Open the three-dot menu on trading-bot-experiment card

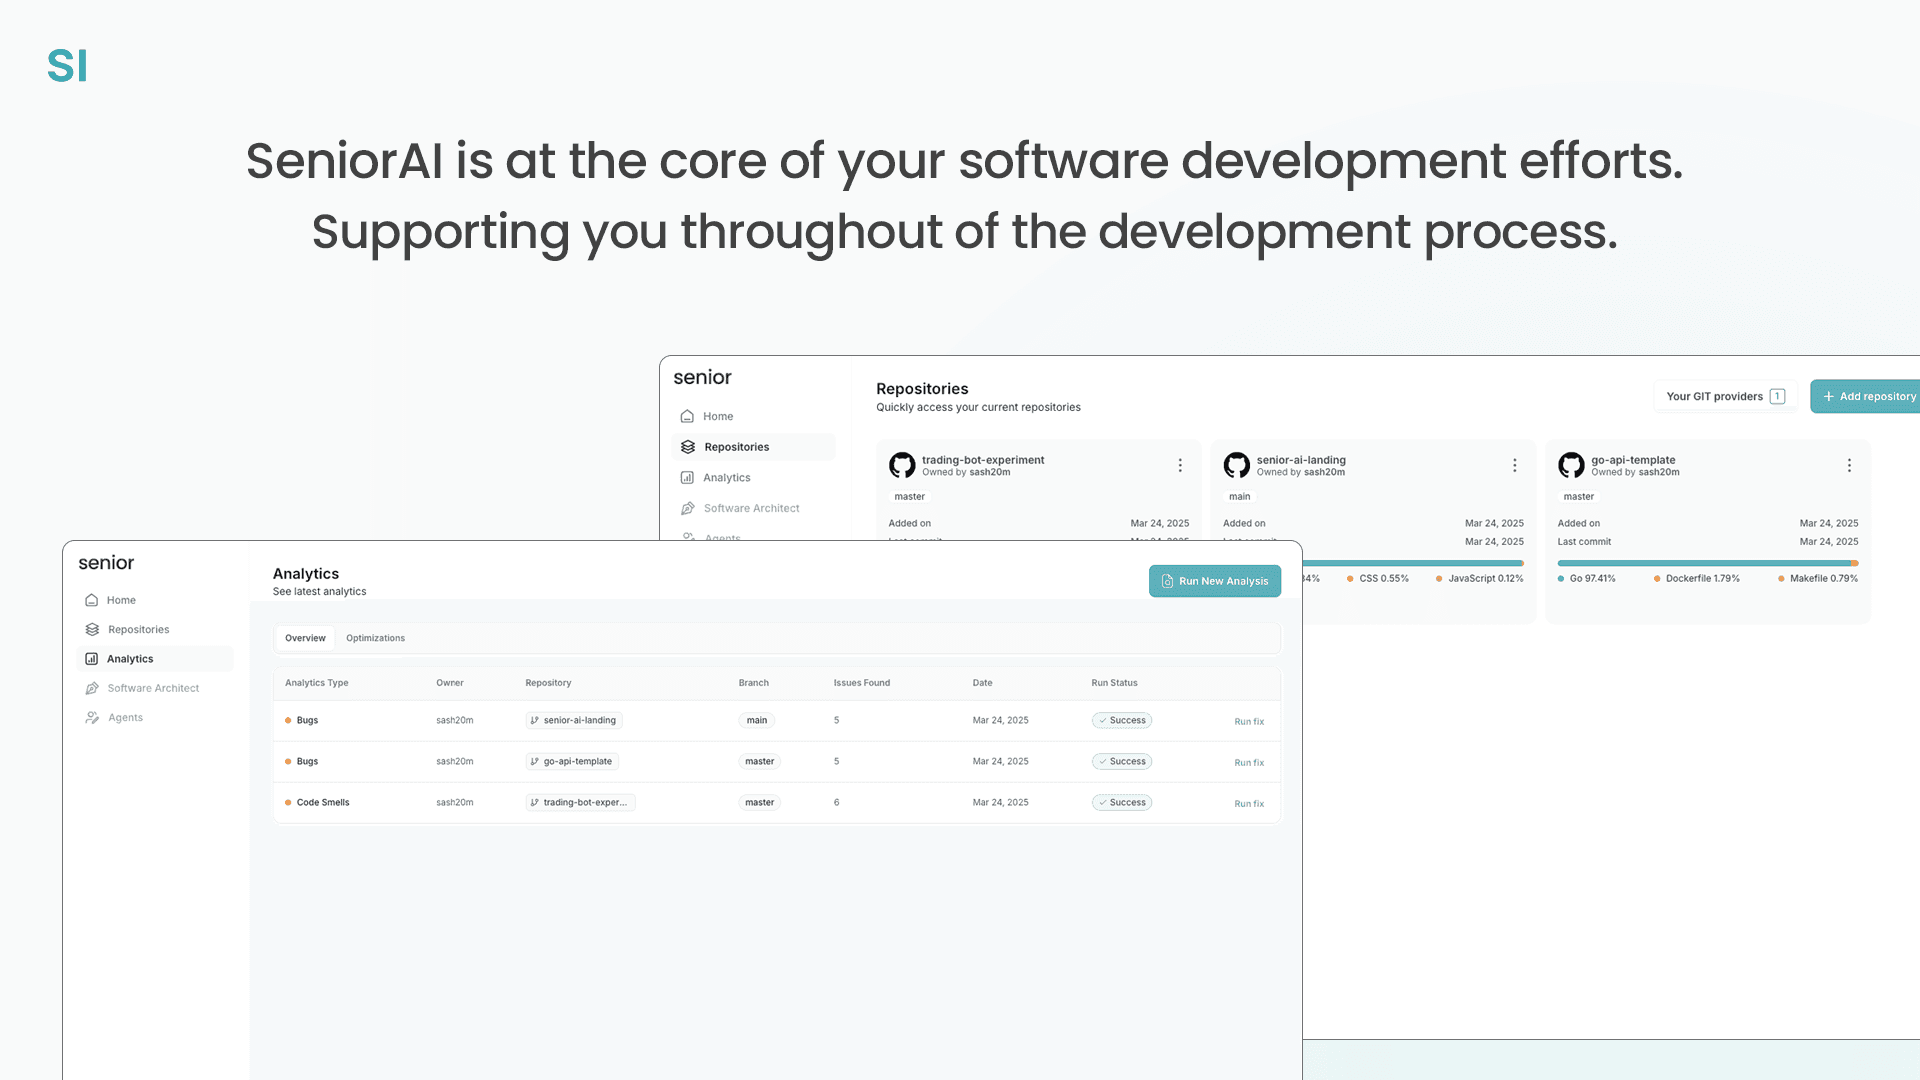coord(1180,465)
